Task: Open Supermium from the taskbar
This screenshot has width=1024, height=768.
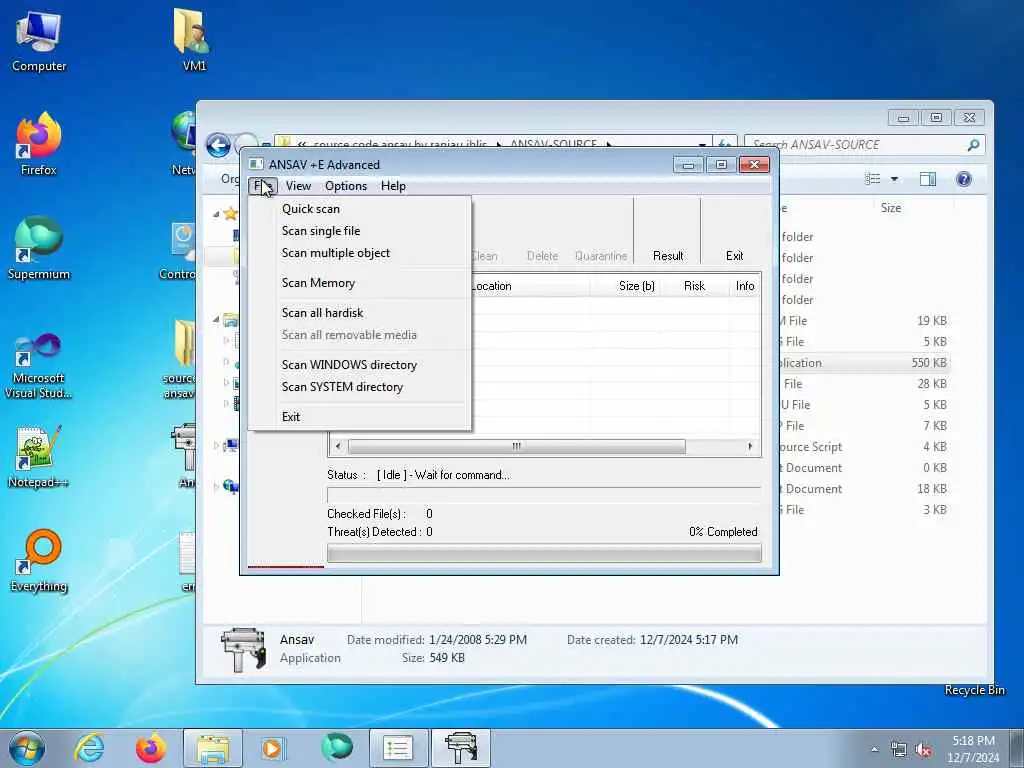Action: (337, 748)
